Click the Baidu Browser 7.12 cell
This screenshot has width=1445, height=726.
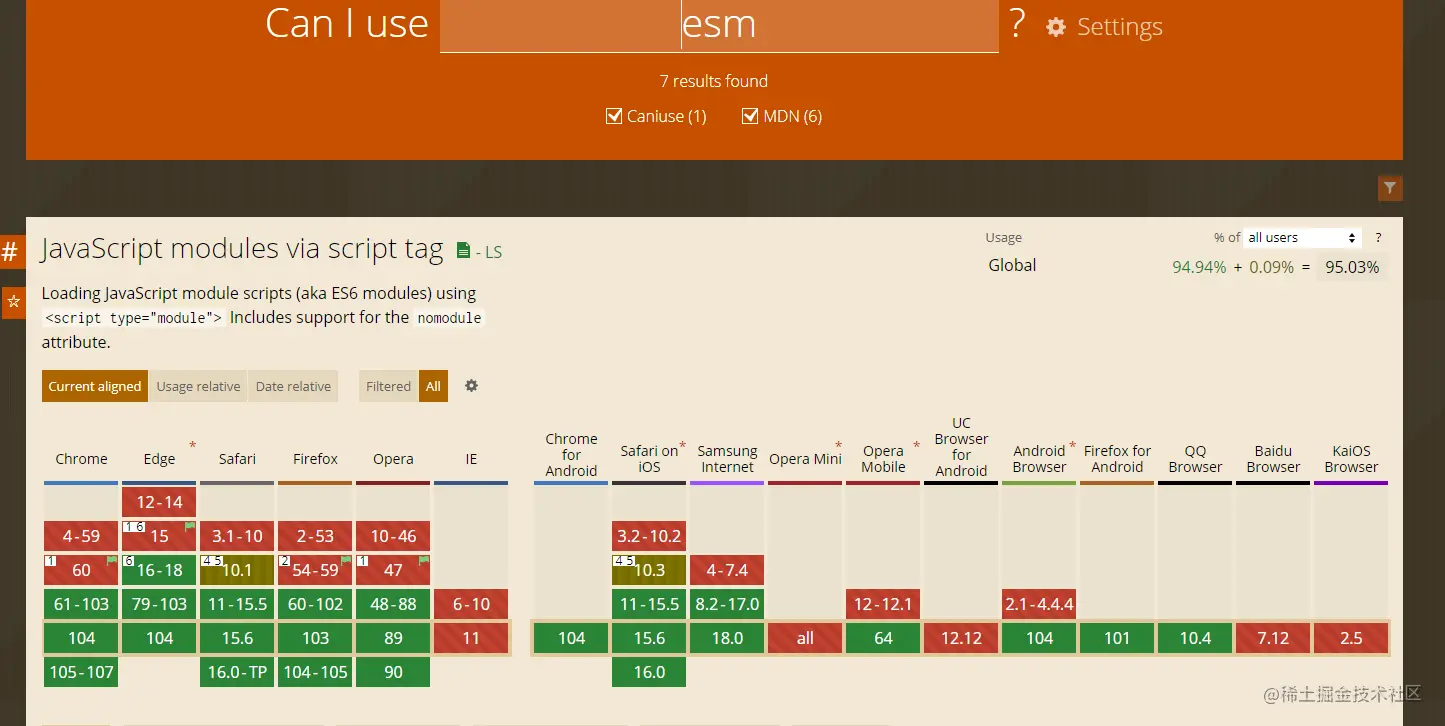click(x=1273, y=638)
